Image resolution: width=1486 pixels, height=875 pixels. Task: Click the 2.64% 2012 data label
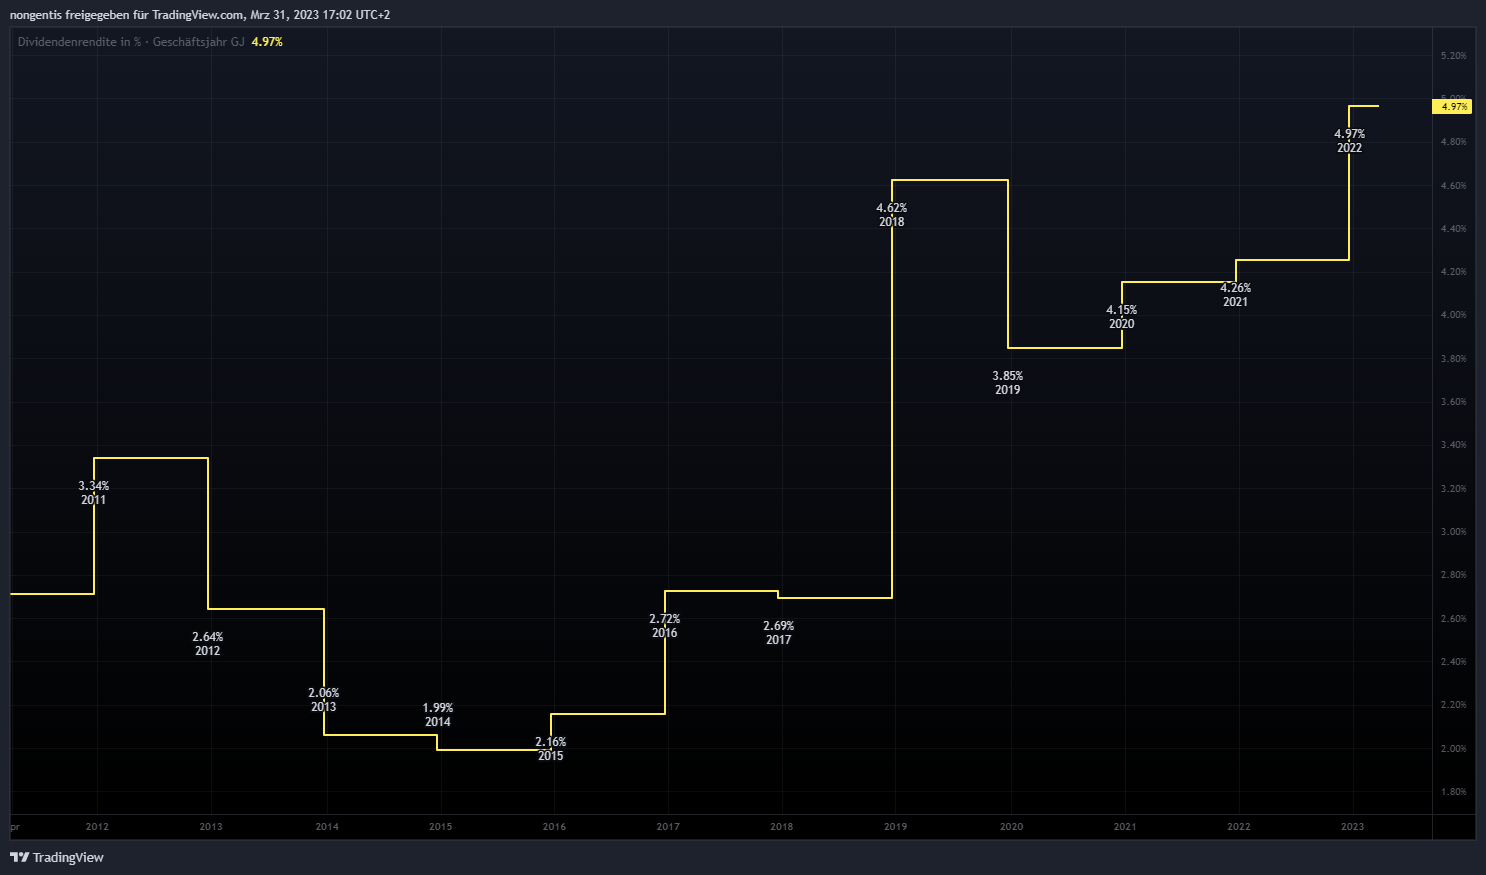tap(208, 644)
